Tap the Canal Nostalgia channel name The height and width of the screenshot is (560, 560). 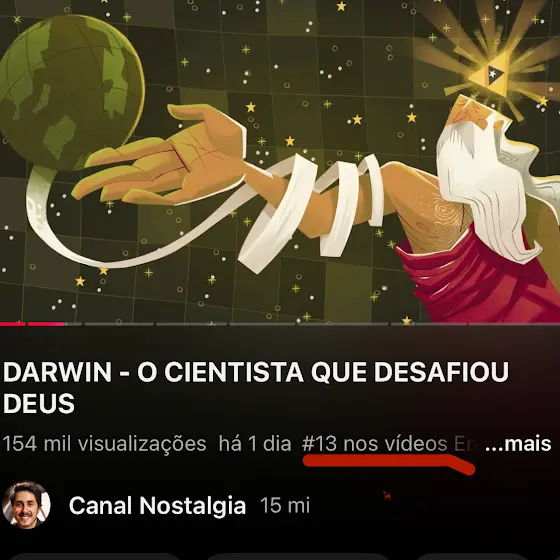158,505
